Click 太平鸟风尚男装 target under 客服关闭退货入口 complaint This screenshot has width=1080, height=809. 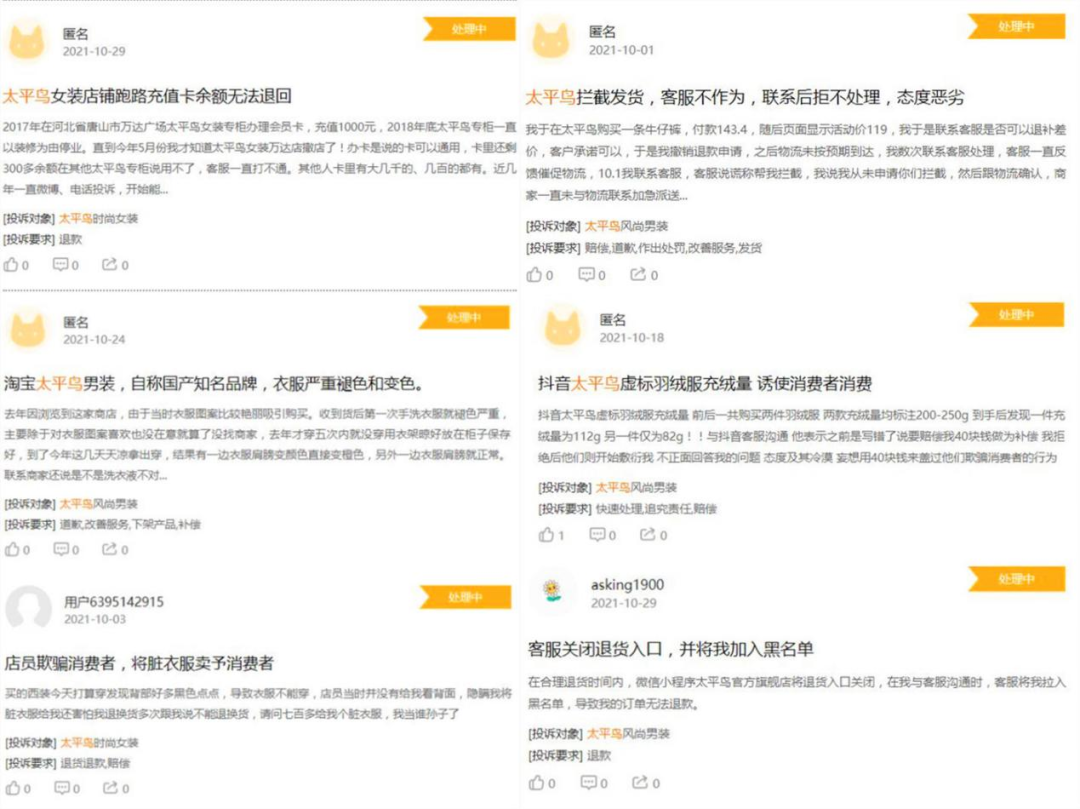(628, 734)
